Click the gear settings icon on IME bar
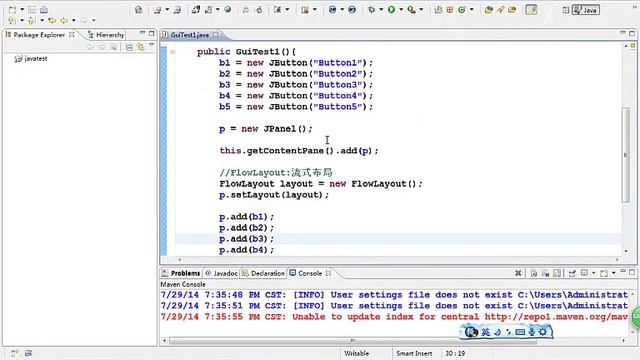Screen dimensions: 640x360 (x=543, y=332)
